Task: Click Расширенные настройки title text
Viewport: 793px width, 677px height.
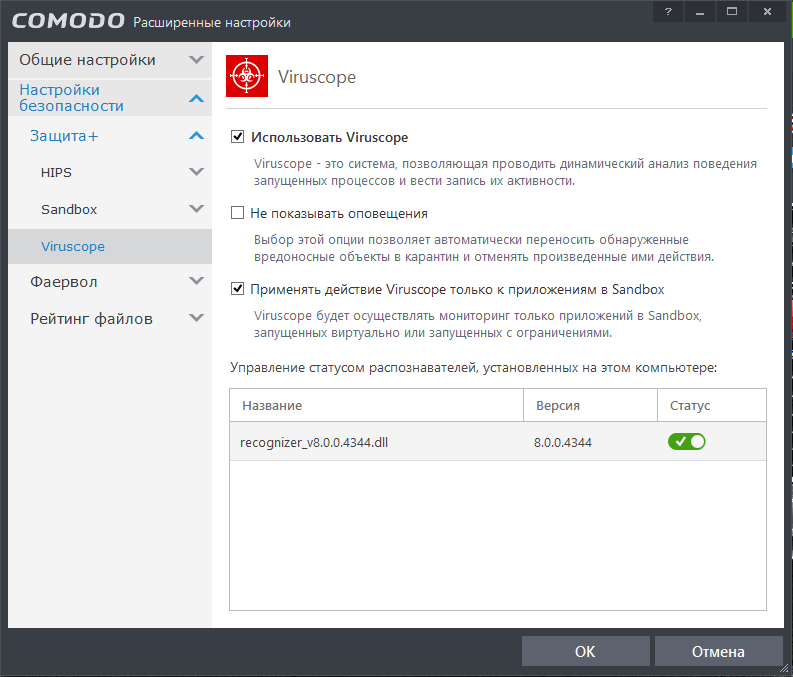Action: pyautogui.click(x=212, y=22)
